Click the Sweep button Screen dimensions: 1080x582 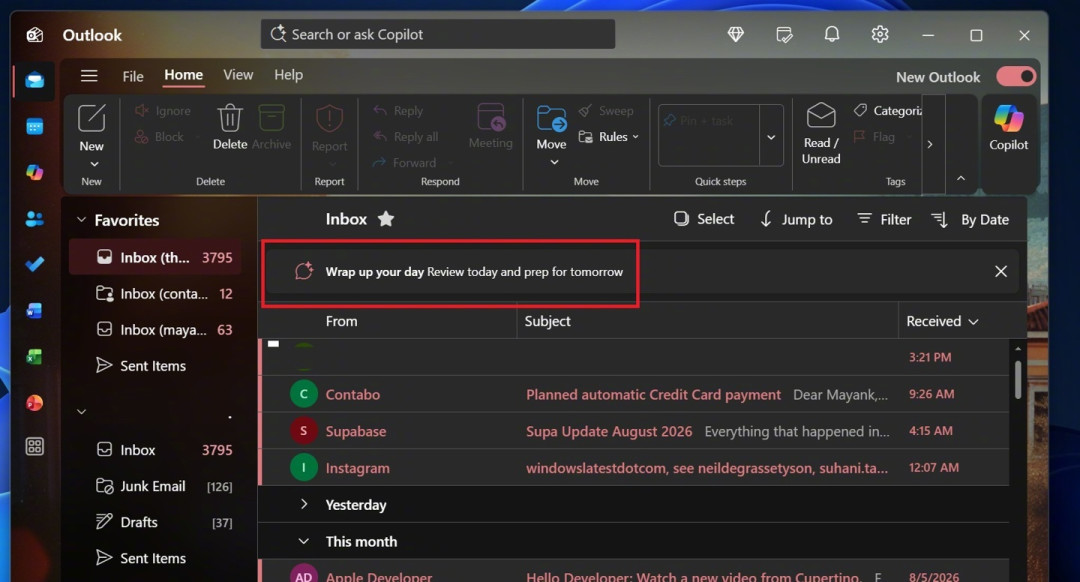tap(606, 111)
